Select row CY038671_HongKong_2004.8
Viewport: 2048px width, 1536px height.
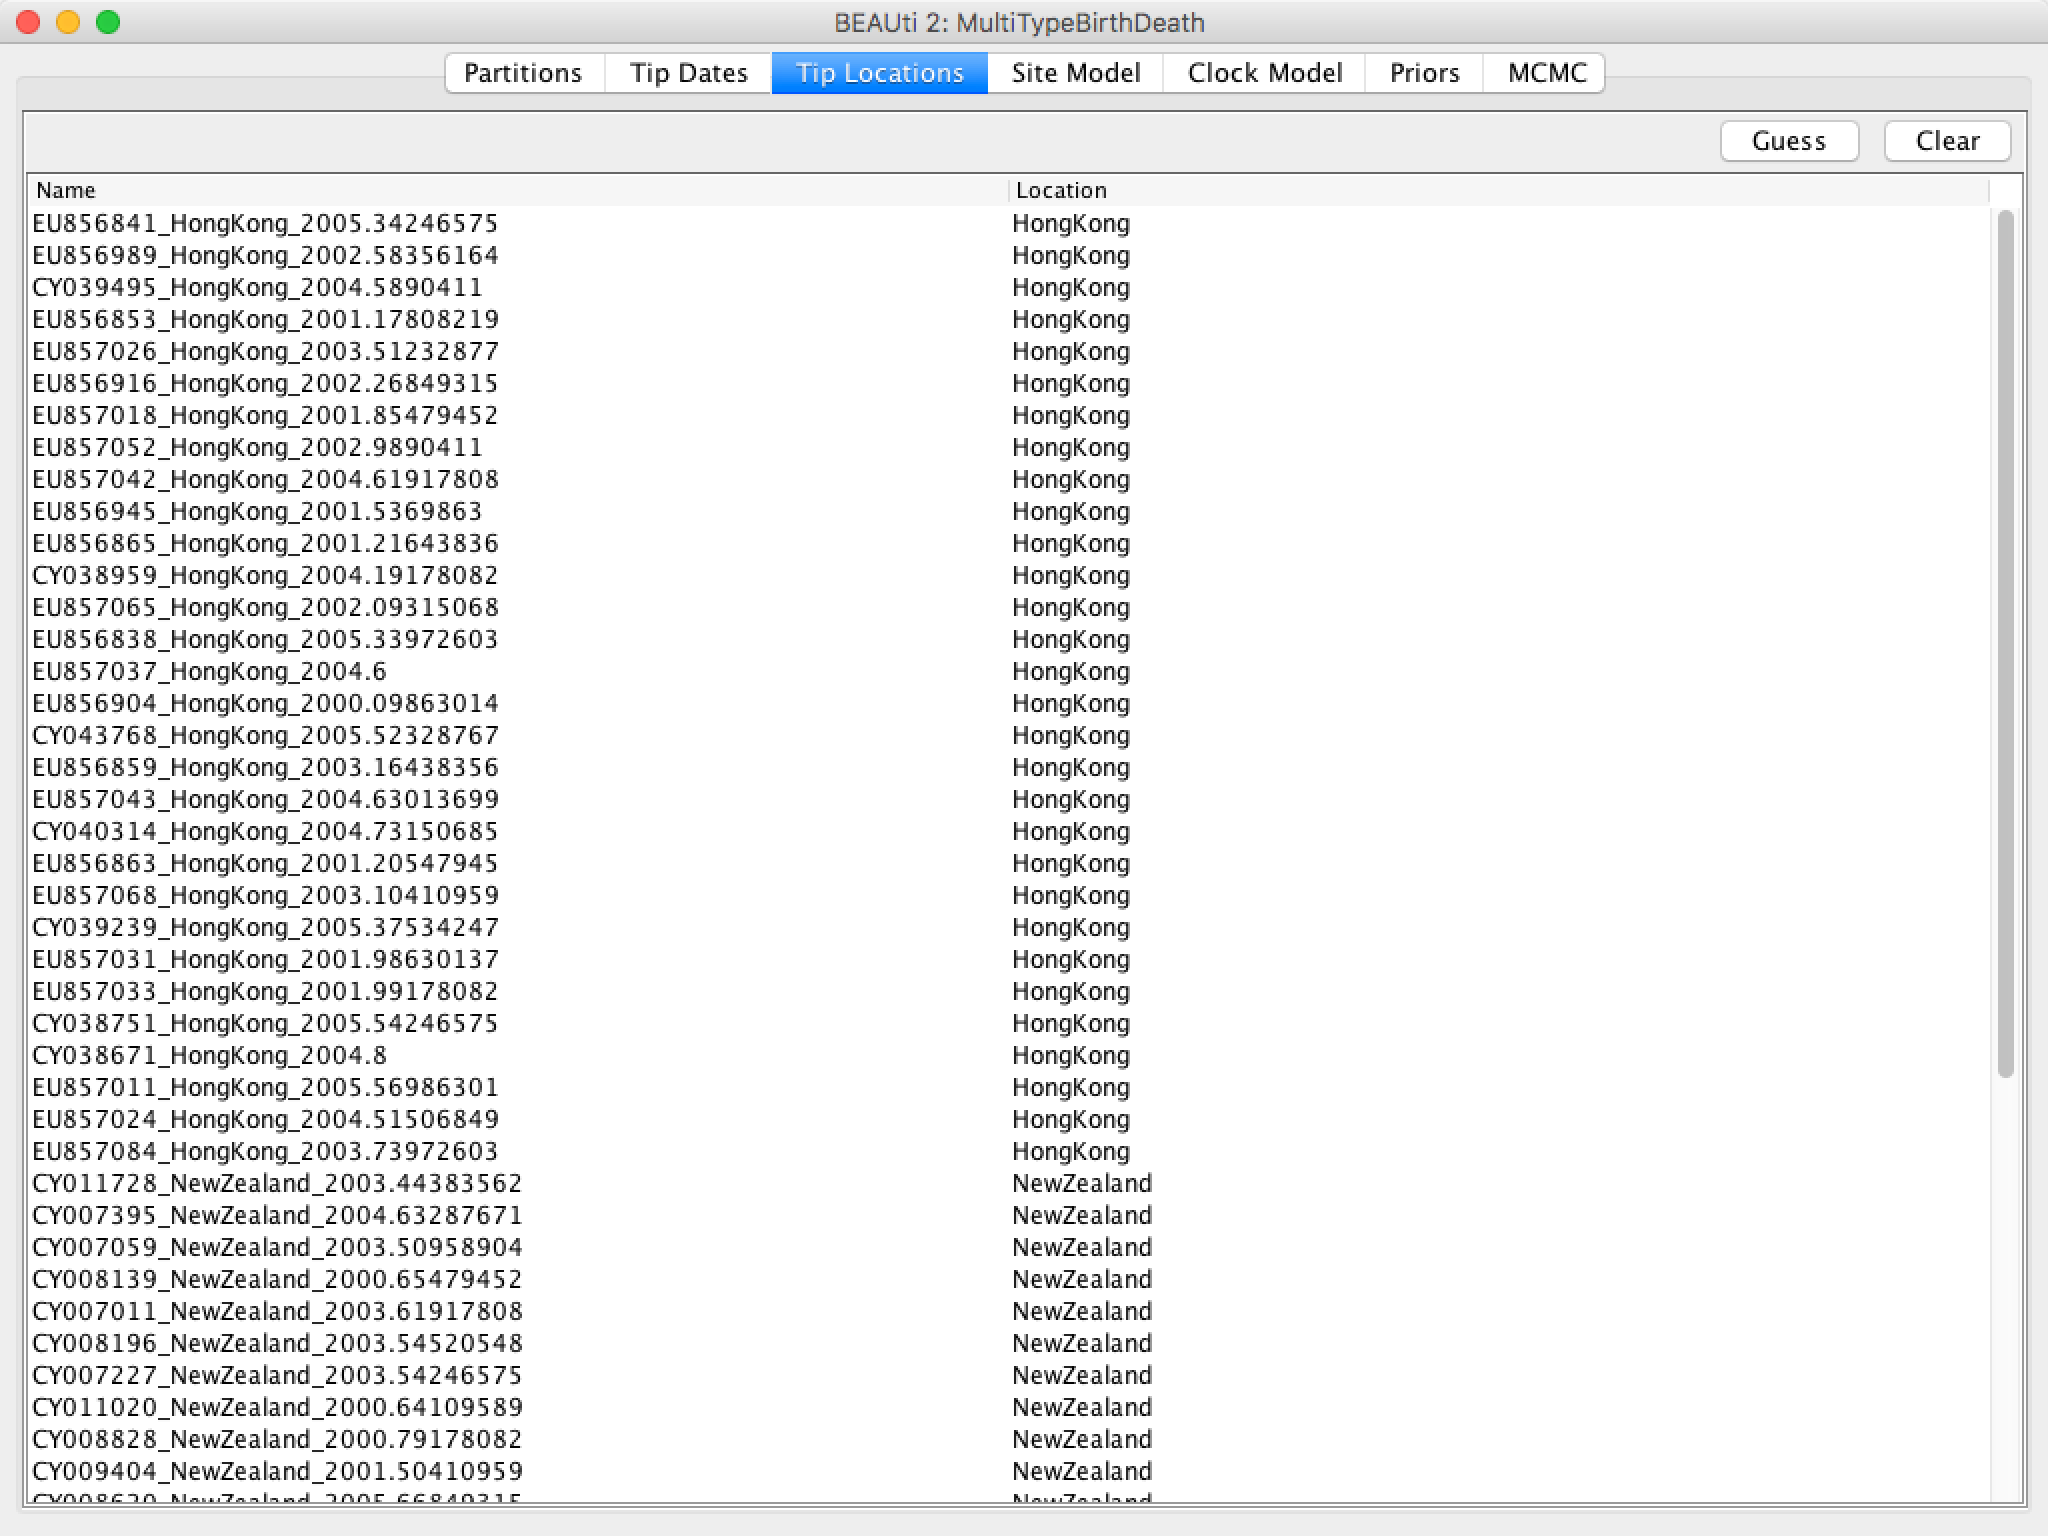click(x=209, y=1055)
